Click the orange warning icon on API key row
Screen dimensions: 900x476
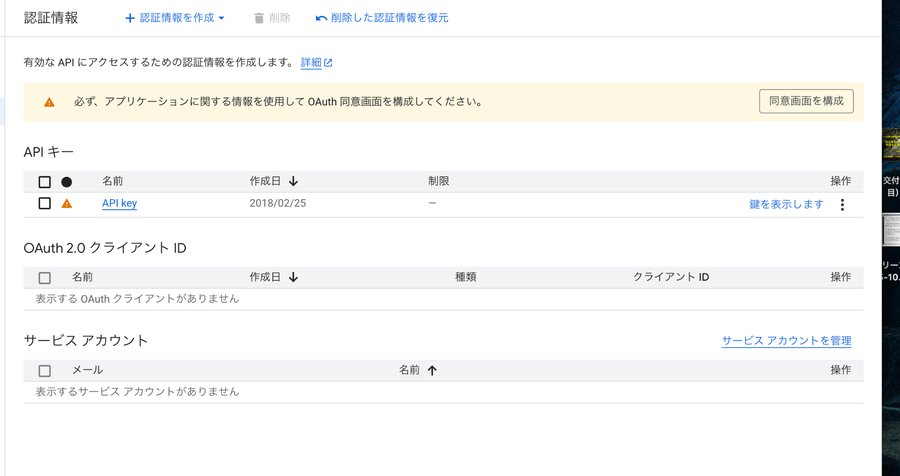pos(67,204)
